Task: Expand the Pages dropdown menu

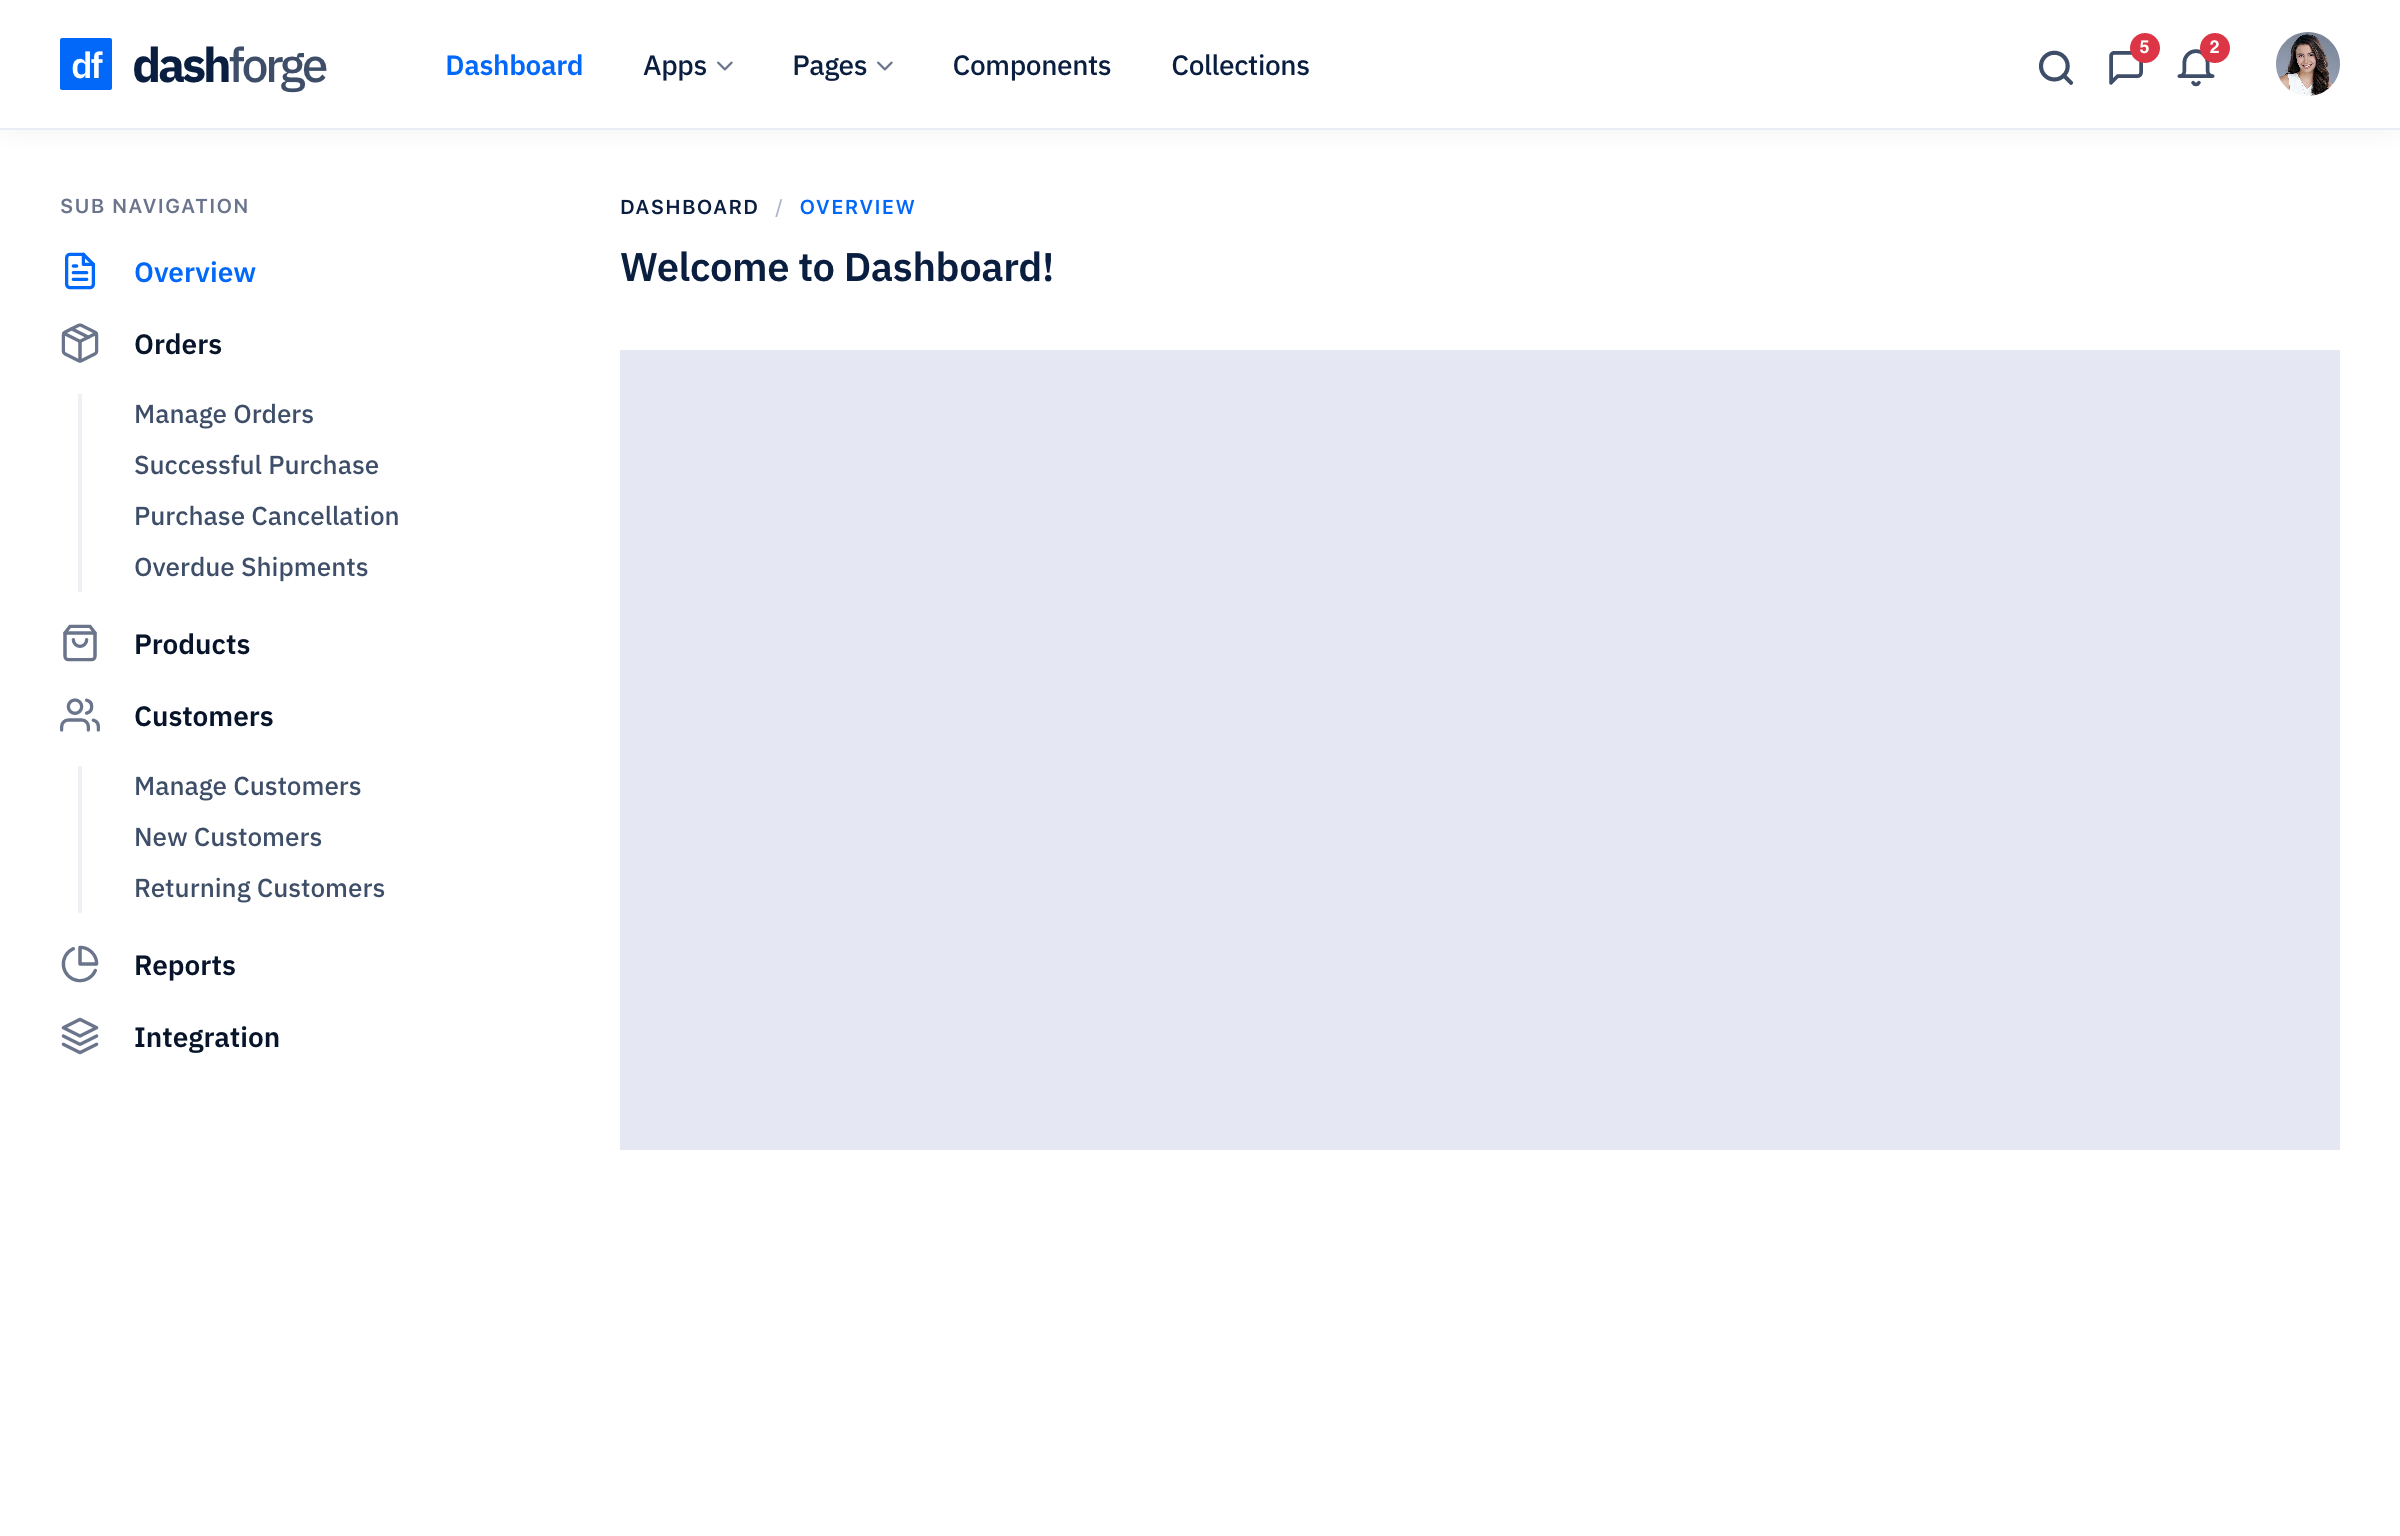Action: click(842, 66)
